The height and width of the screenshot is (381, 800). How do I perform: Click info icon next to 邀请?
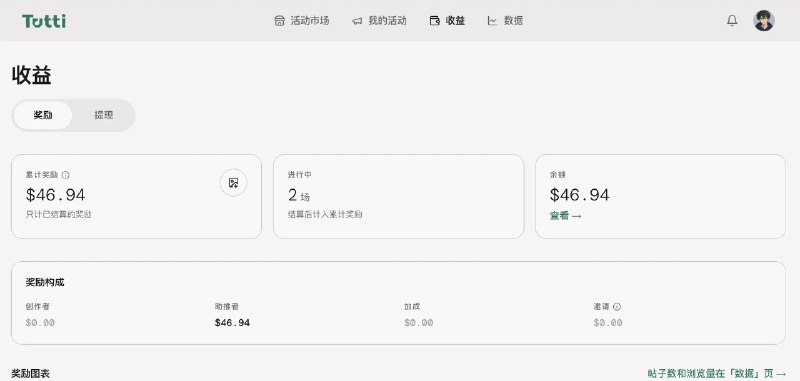click(x=617, y=307)
